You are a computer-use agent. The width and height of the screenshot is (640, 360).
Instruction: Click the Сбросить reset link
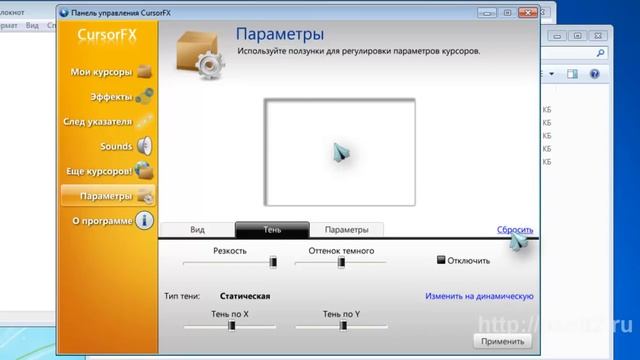pos(515,229)
